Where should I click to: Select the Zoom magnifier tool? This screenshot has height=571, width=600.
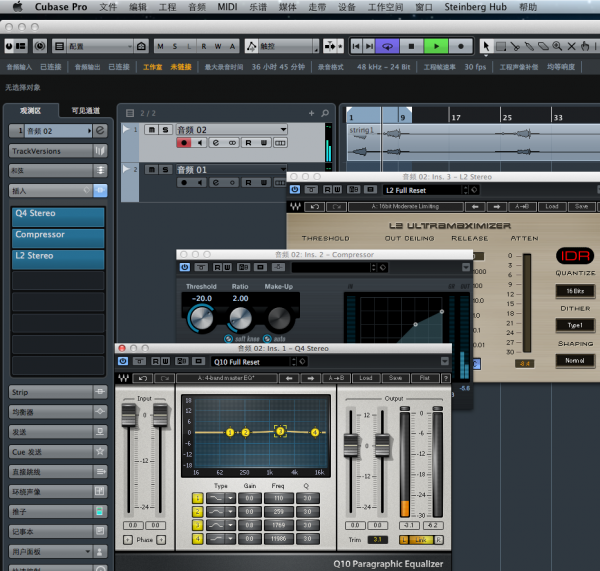point(557,47)
